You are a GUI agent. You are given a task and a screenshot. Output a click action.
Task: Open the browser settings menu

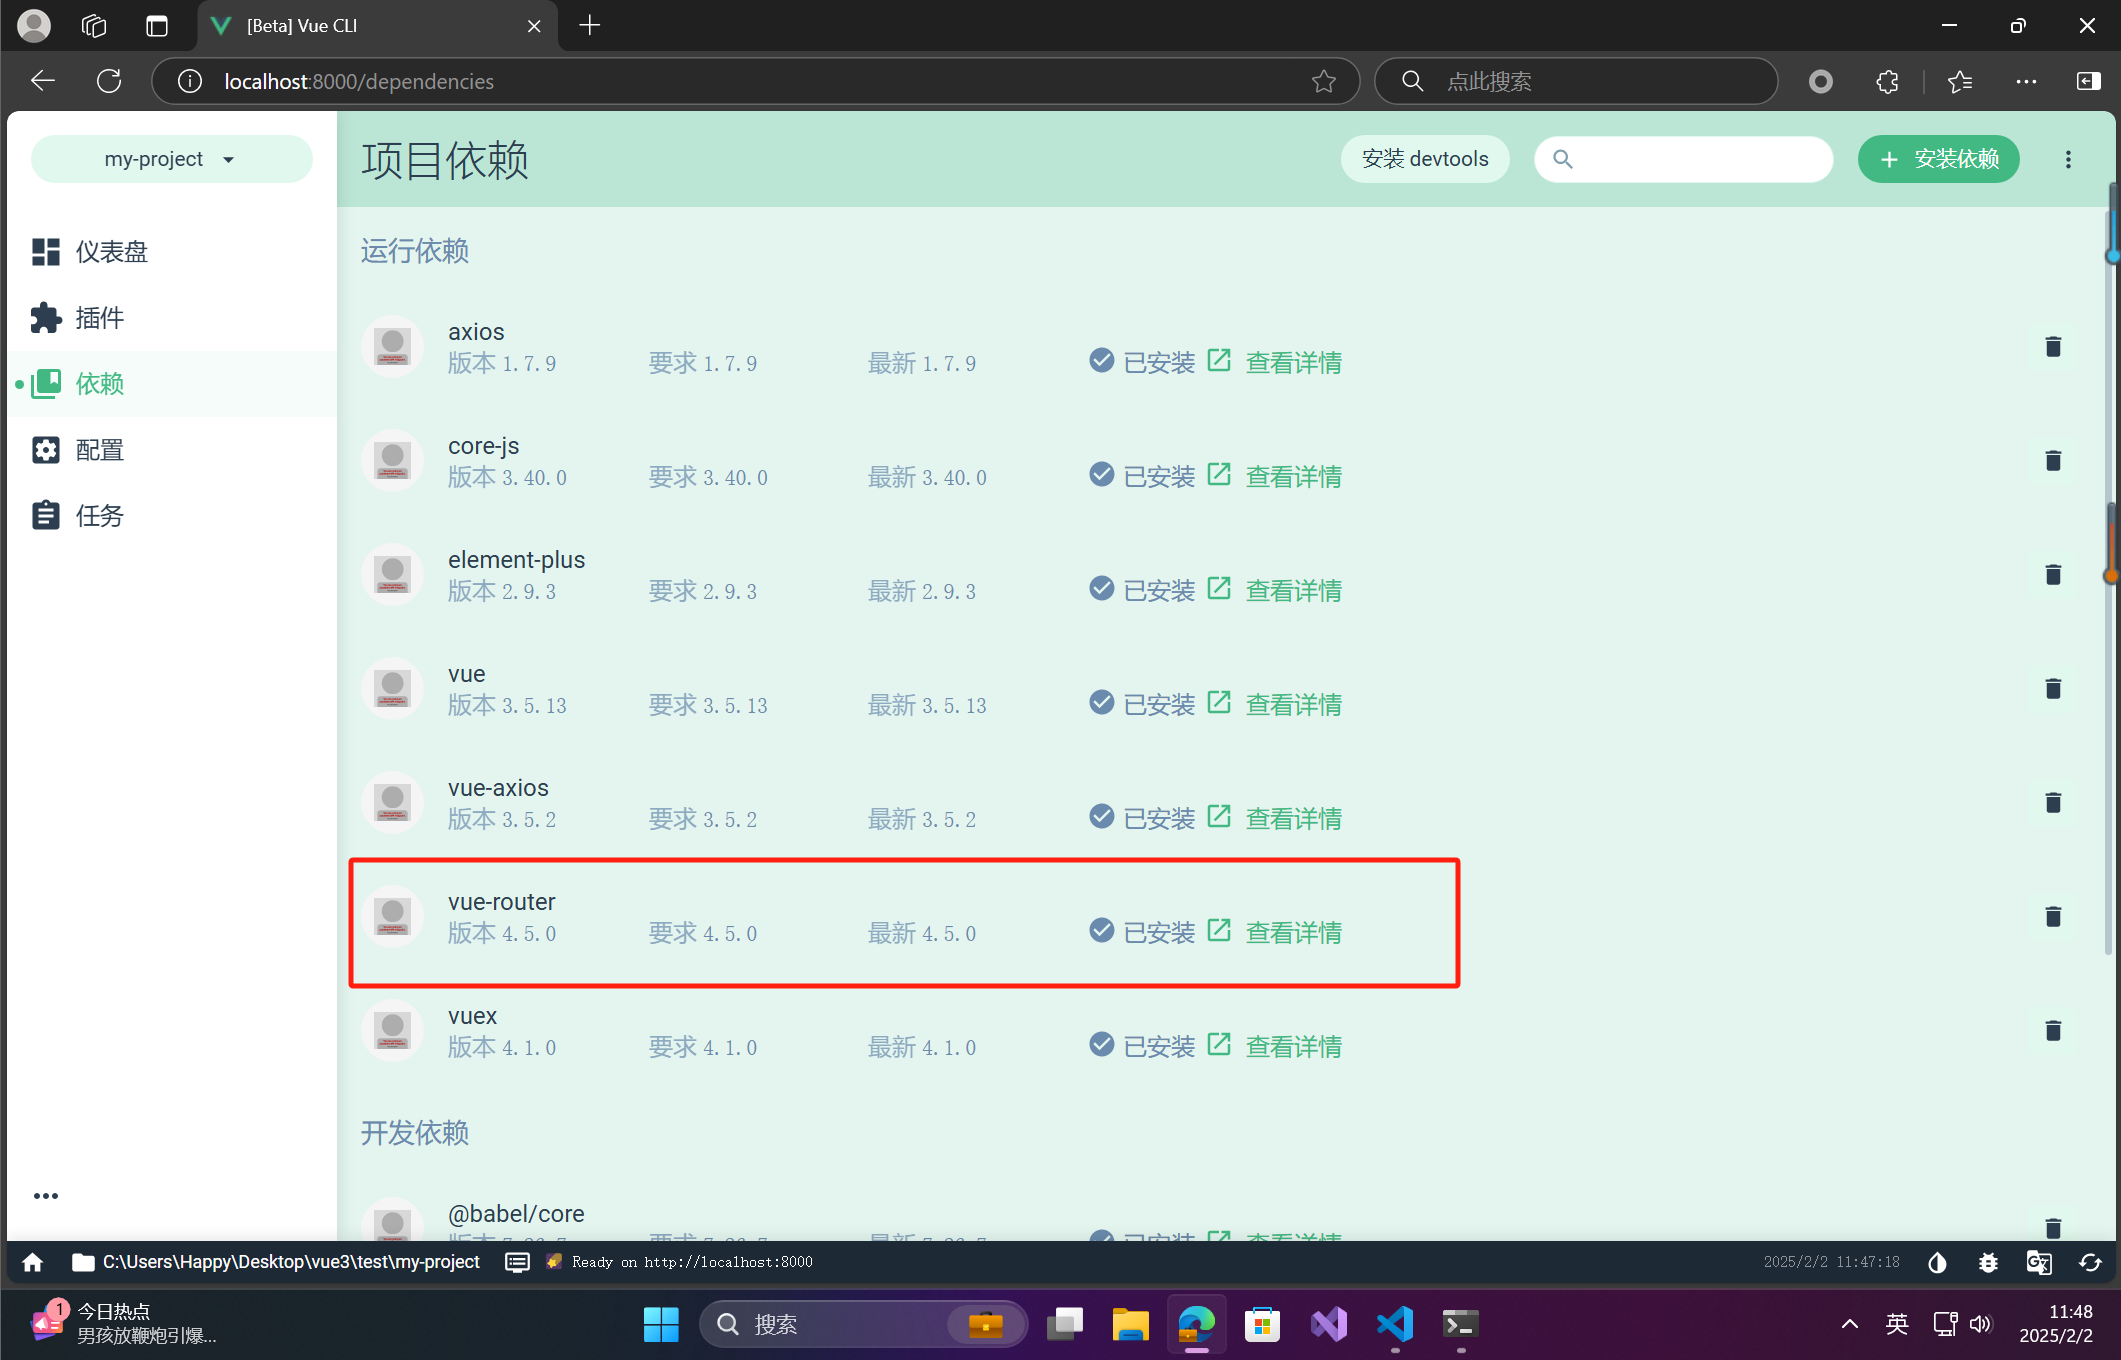point(2026,81)
